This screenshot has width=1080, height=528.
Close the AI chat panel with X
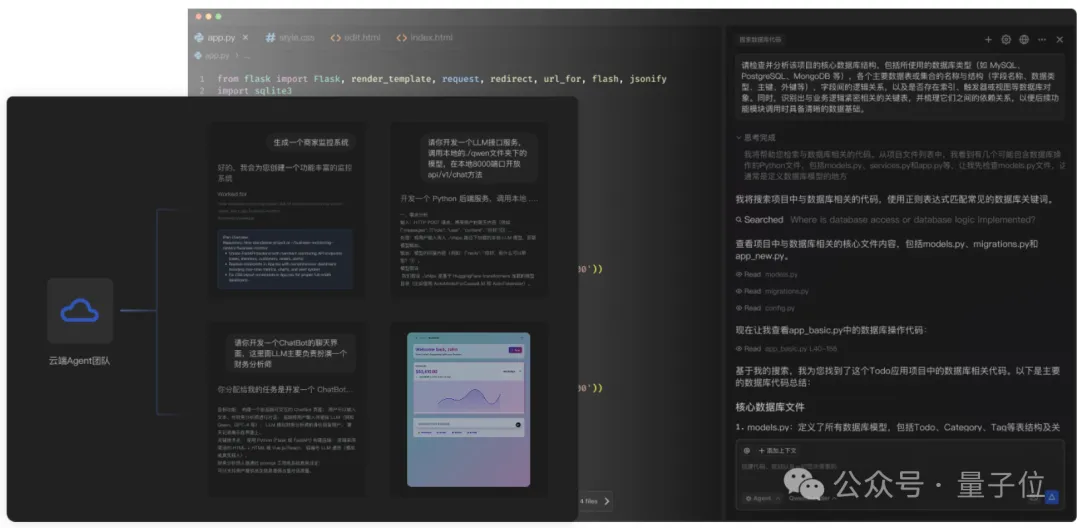(1060, 40)
